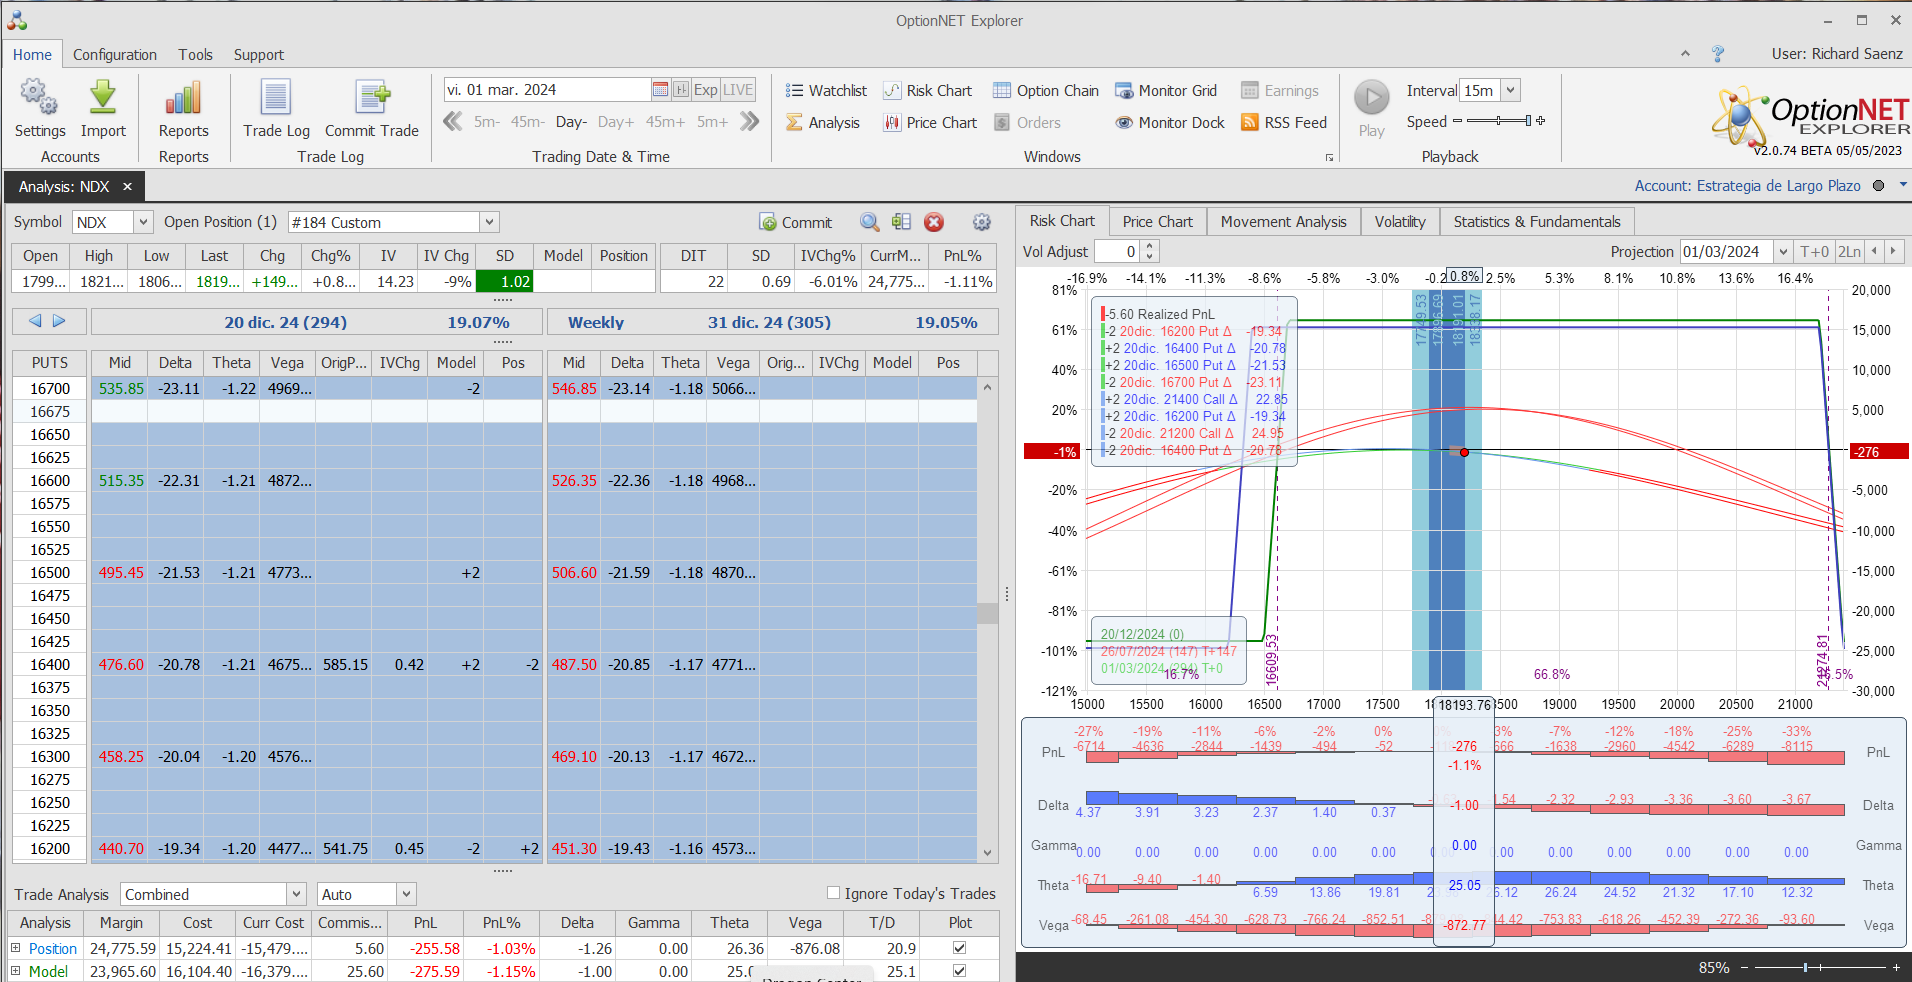Viewport: 1912px width, 982px height.
Task: Step back with double left chevron
Action: pos(453,122)
